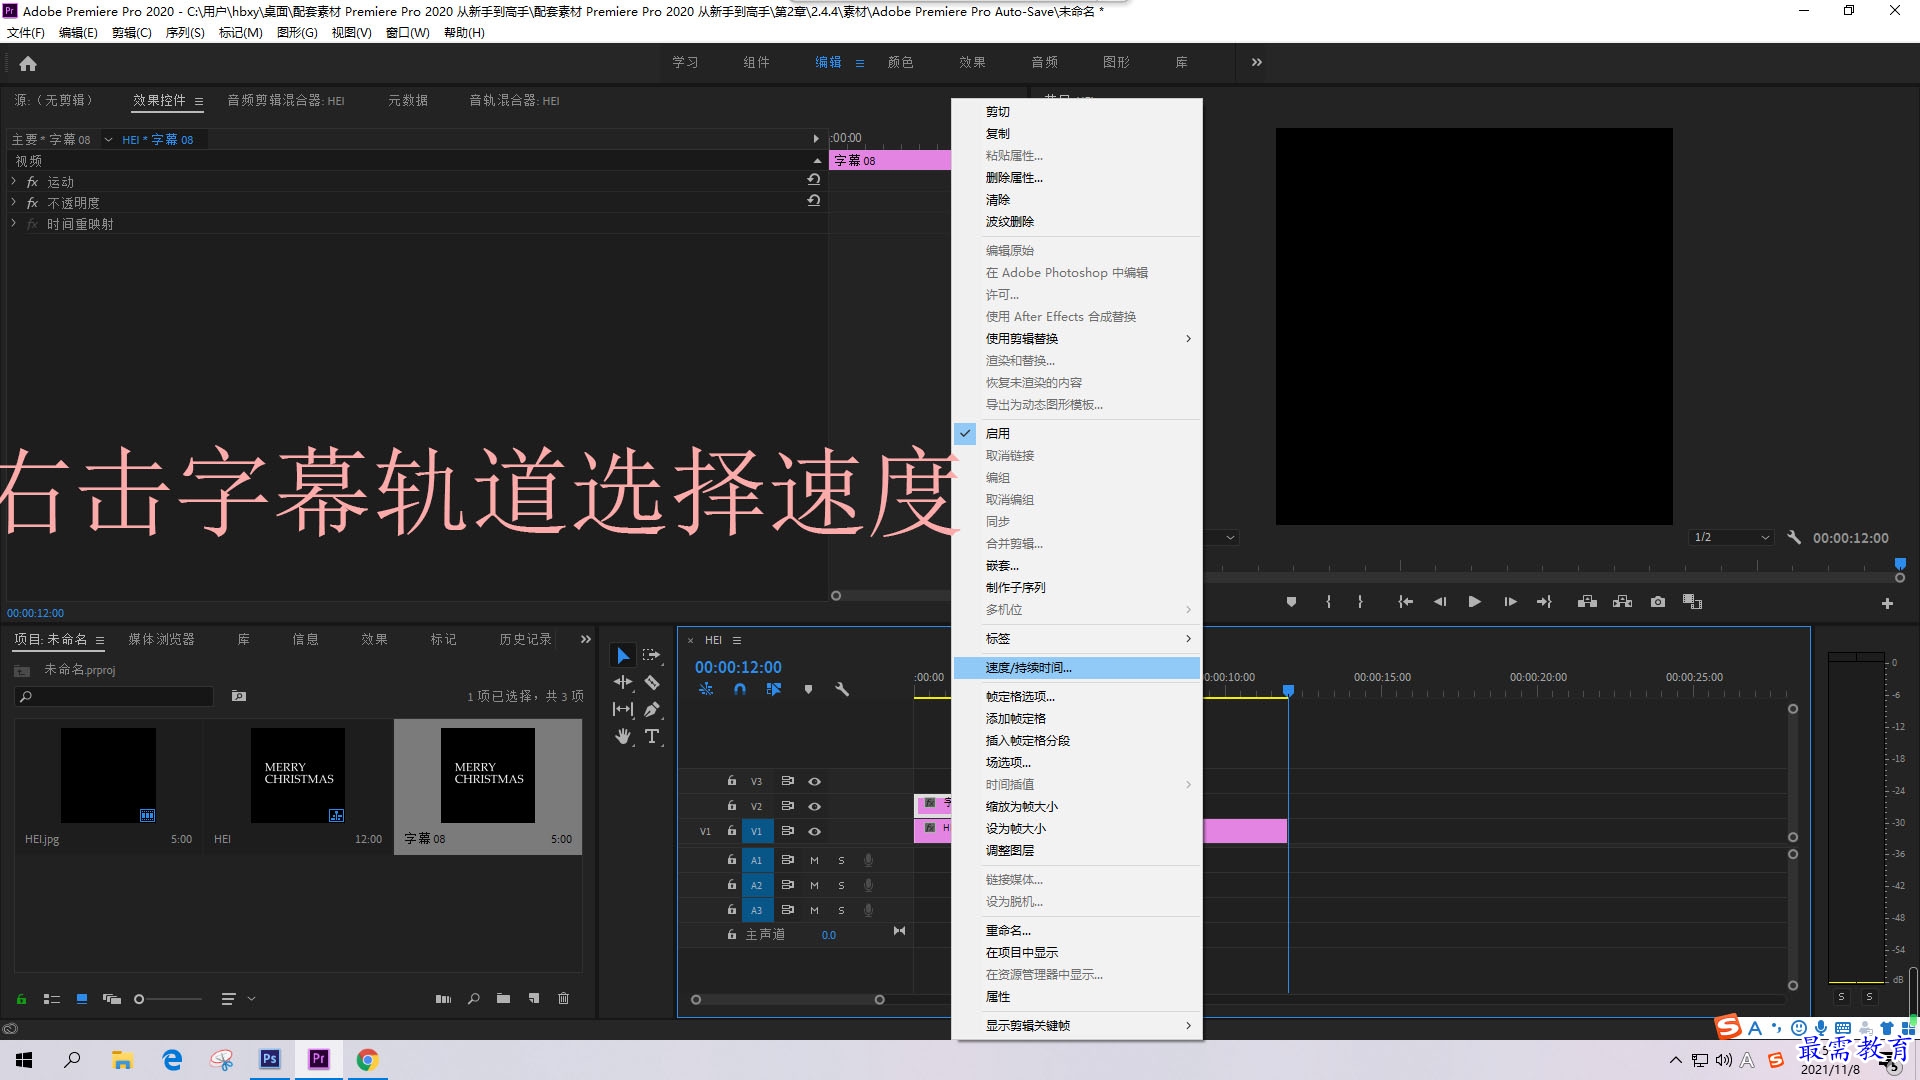1920x1080 pixels.
Task: Select the Selection tool arrow
Action: [623, 655]
